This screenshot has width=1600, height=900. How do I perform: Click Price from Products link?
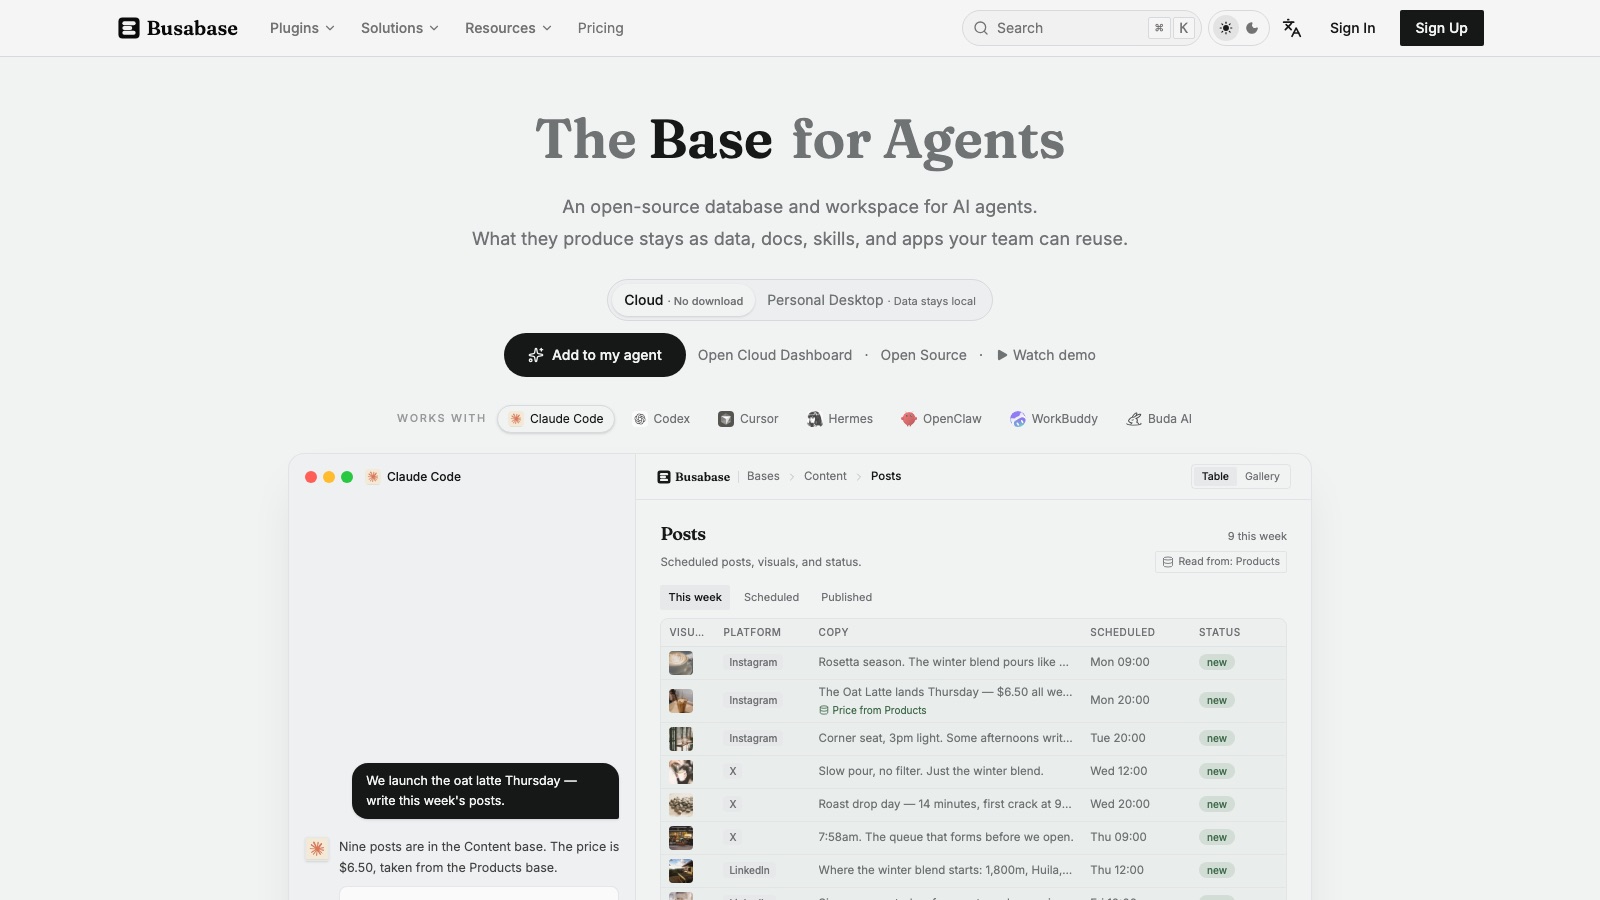pyautogui.click(x=873, y=711)
